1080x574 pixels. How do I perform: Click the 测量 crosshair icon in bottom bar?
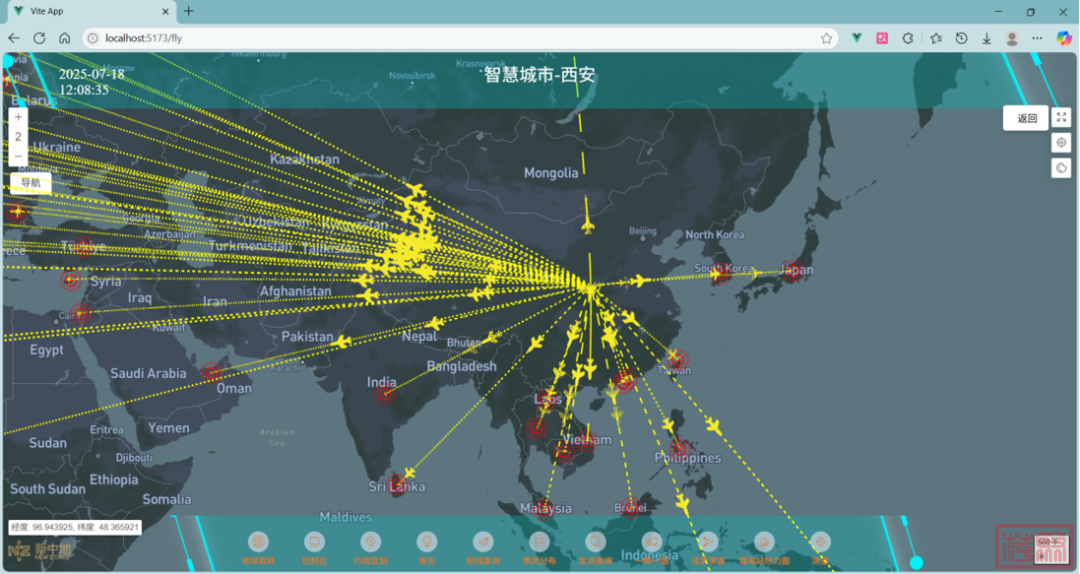[820, 541]
